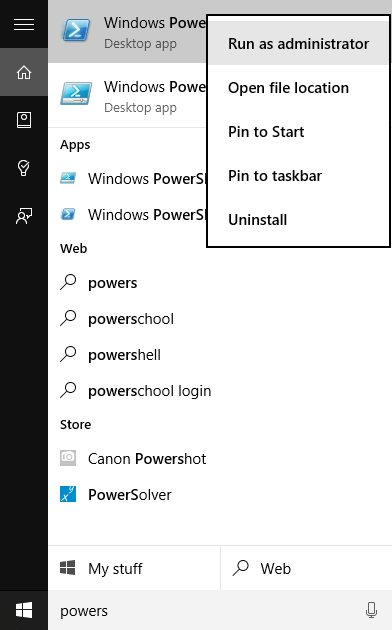392x630 pixels.
Task: Open the second Windows PowerShell desktop app result
Action: (127, 96)
